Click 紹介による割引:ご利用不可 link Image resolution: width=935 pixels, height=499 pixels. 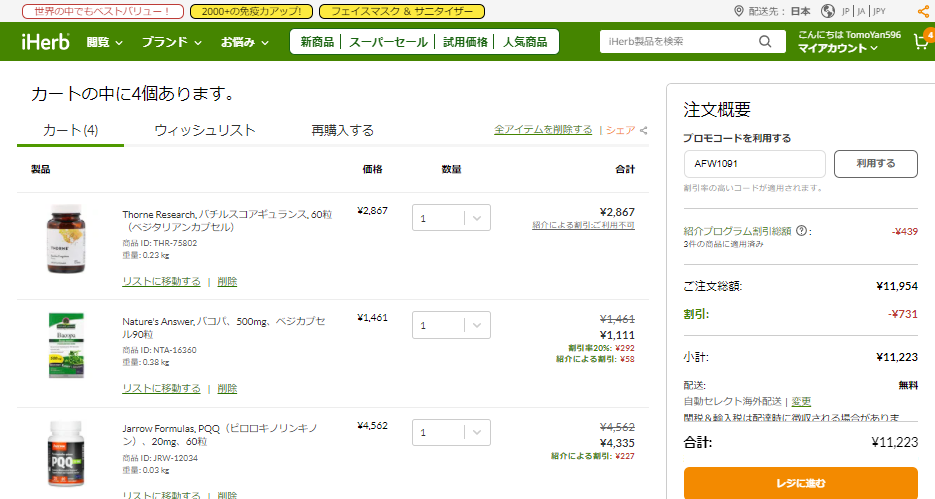(x=583, y=225)
